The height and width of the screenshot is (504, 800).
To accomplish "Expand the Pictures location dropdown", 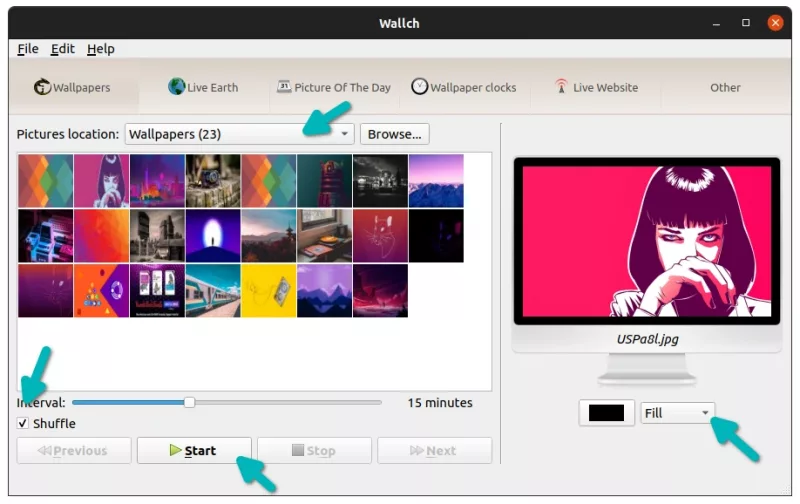I will tap(239, 134).
